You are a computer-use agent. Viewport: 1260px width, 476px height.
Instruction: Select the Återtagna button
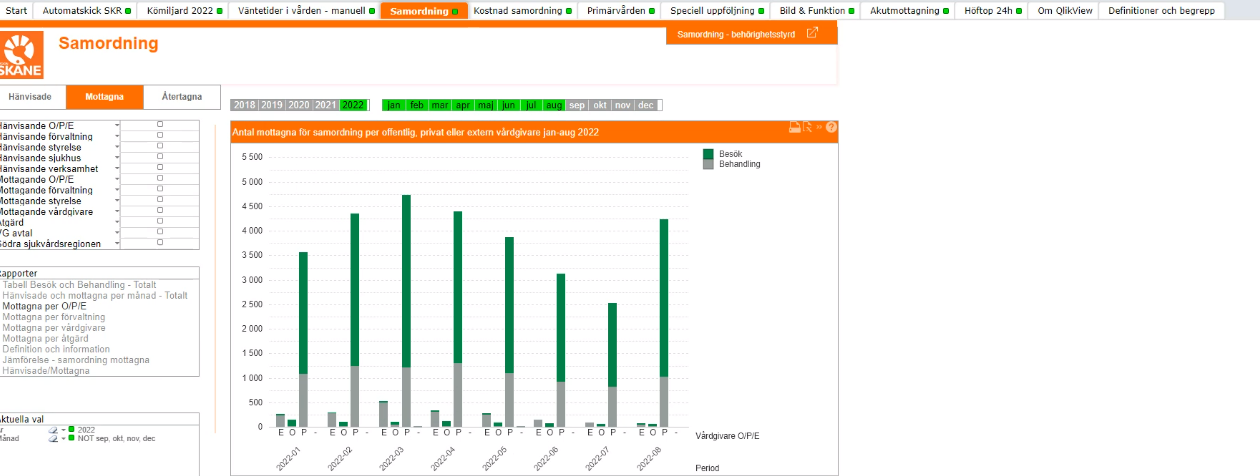tap(181, 97)
